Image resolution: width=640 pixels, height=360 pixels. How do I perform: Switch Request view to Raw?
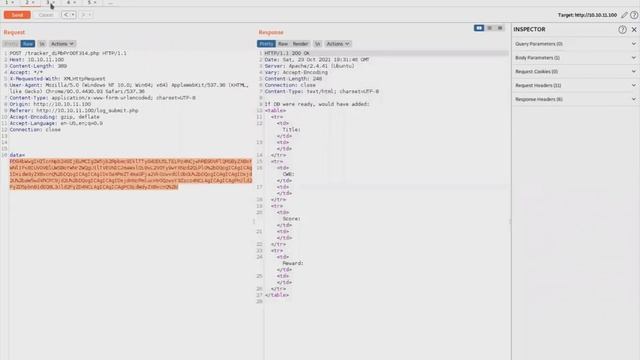28,44
